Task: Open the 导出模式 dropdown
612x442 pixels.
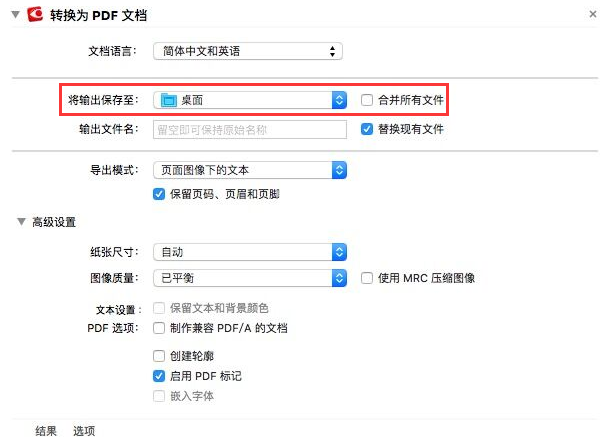Action: pyautogui.click(x=251, y=170)
